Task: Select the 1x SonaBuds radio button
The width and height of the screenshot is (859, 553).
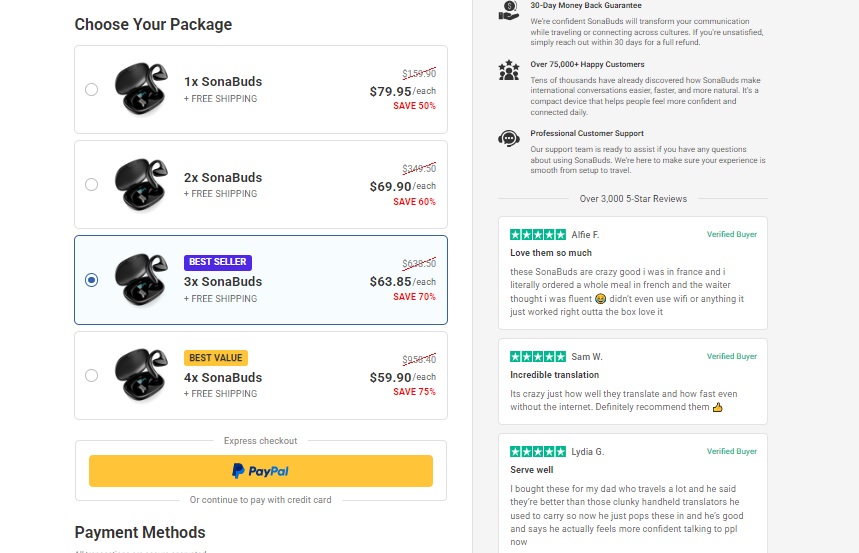Action: [x=92, y=89]
